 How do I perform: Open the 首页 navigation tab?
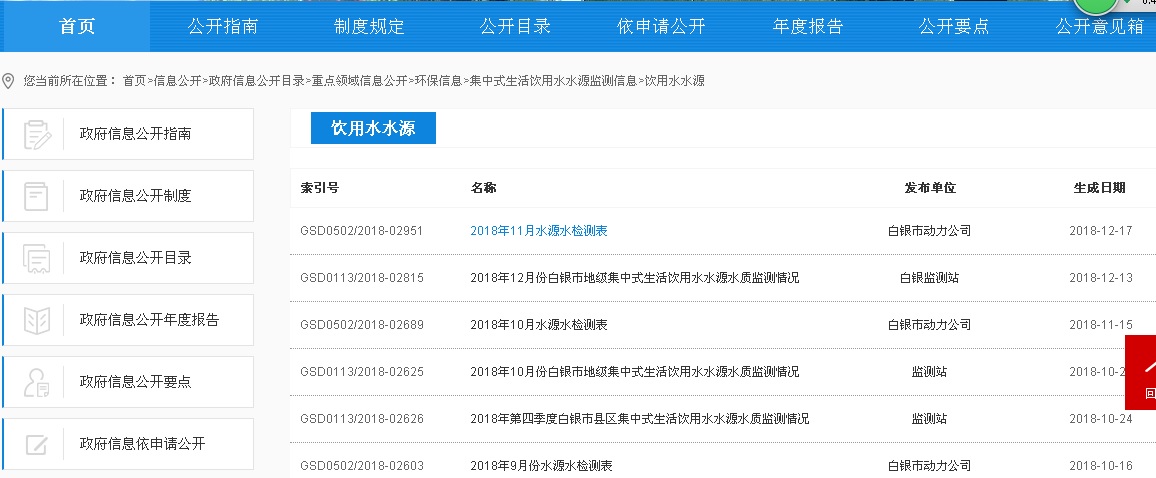pos(77,27)
